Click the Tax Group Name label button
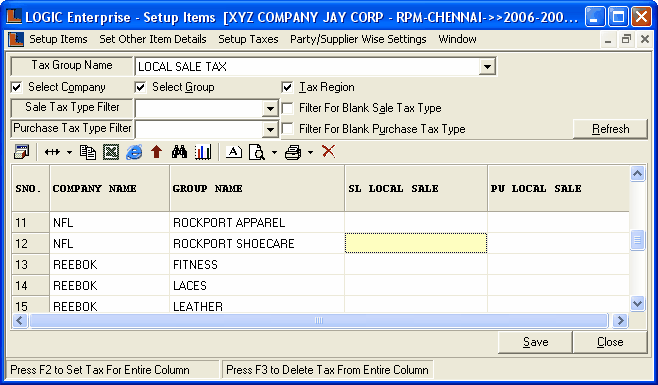Screen dimensions: 658x385 coord(72,66)
